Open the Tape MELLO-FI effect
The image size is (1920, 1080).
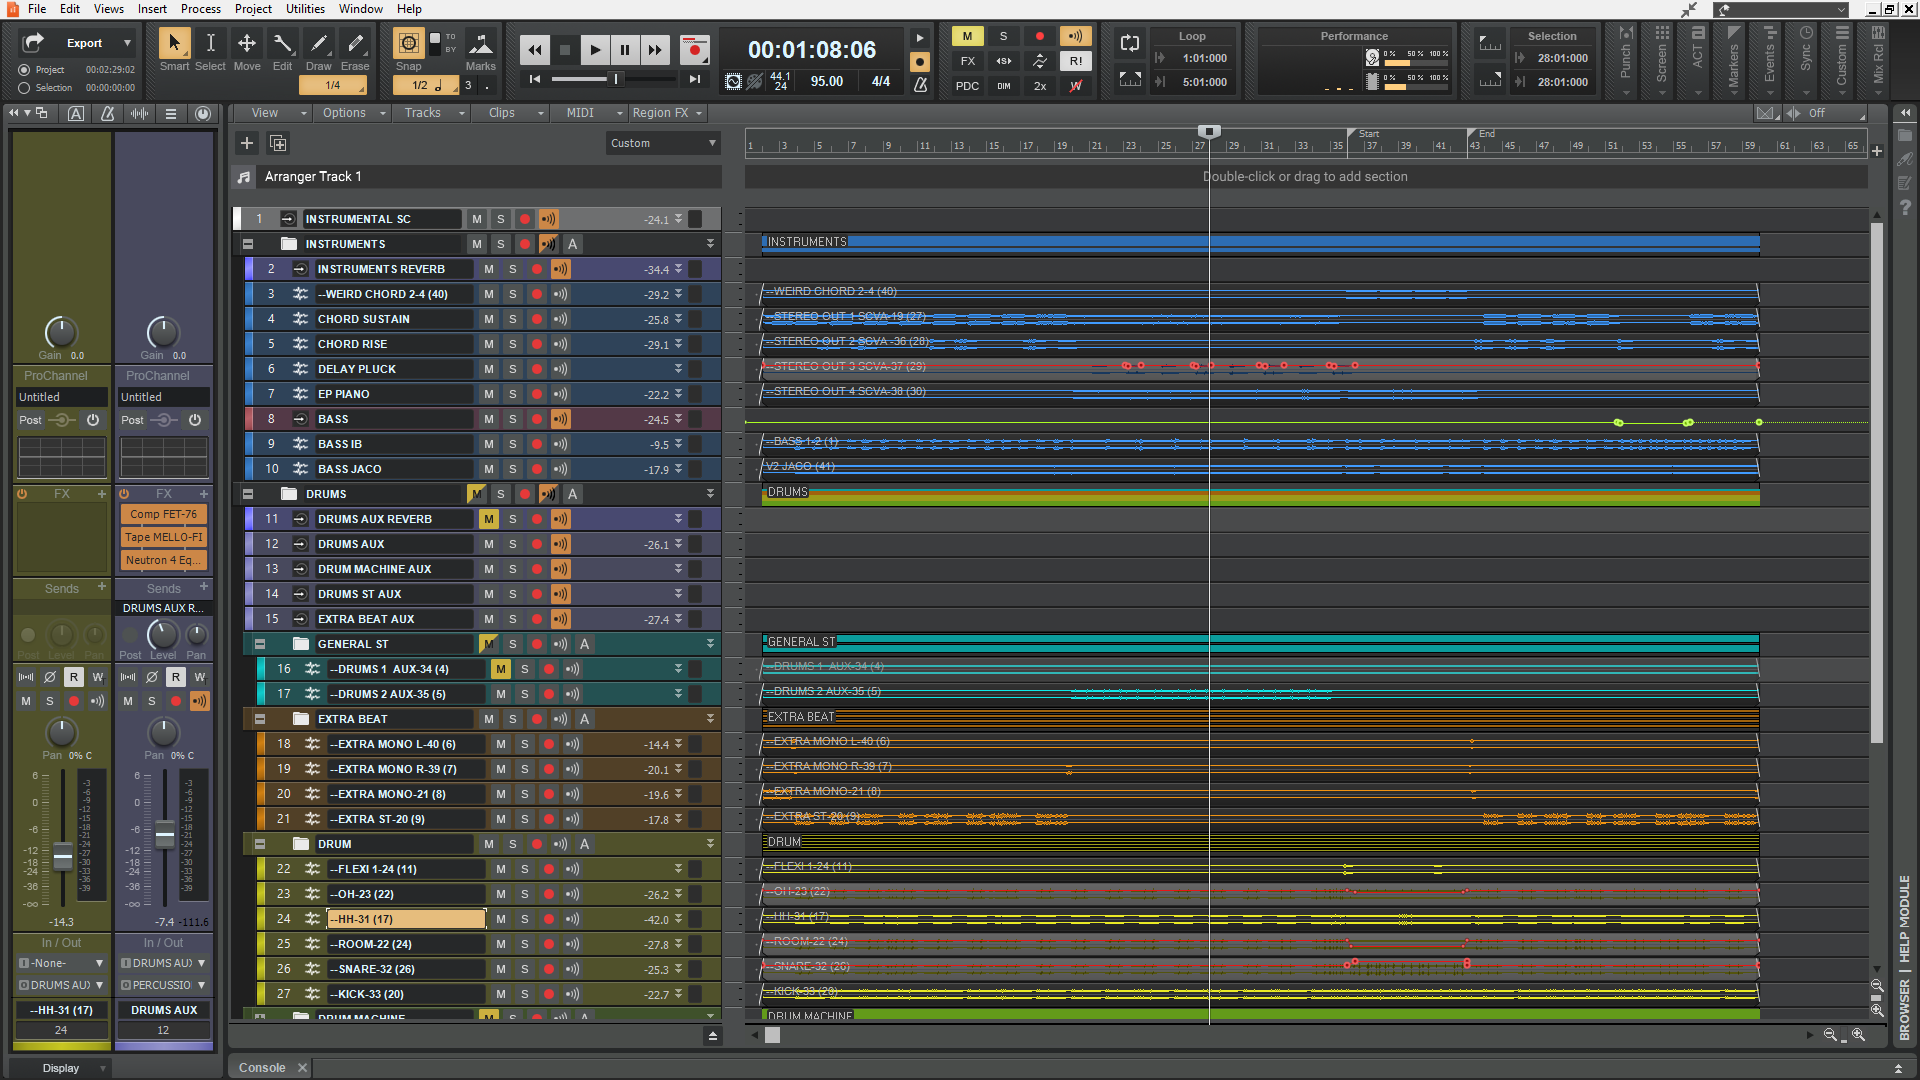[164, 537]
